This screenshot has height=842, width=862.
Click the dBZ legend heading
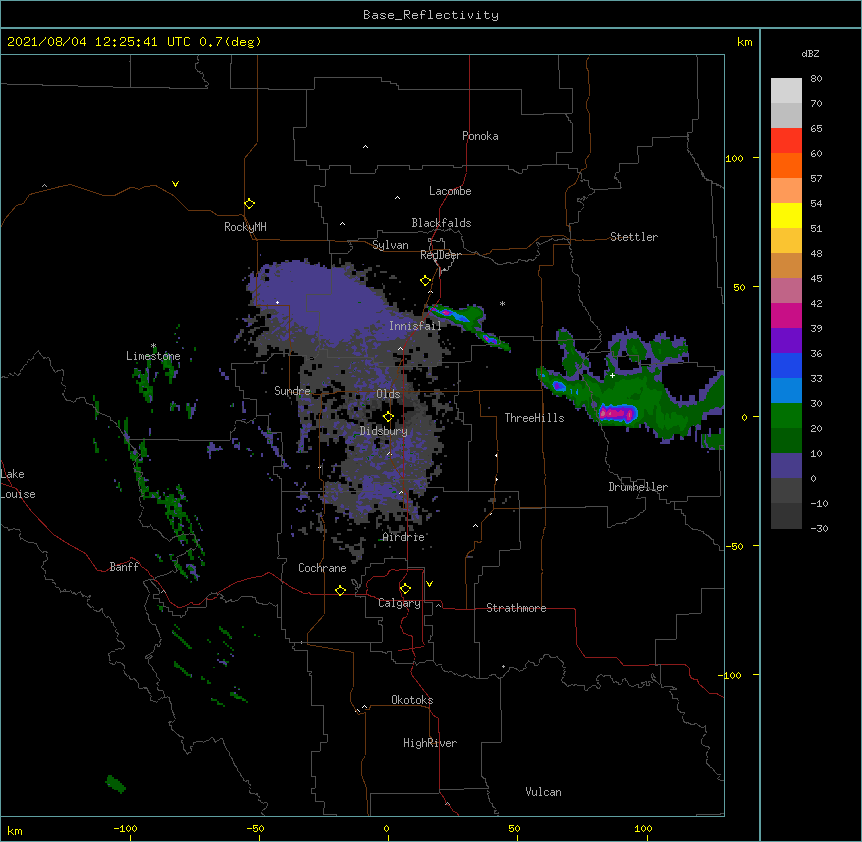click(810, 54)
